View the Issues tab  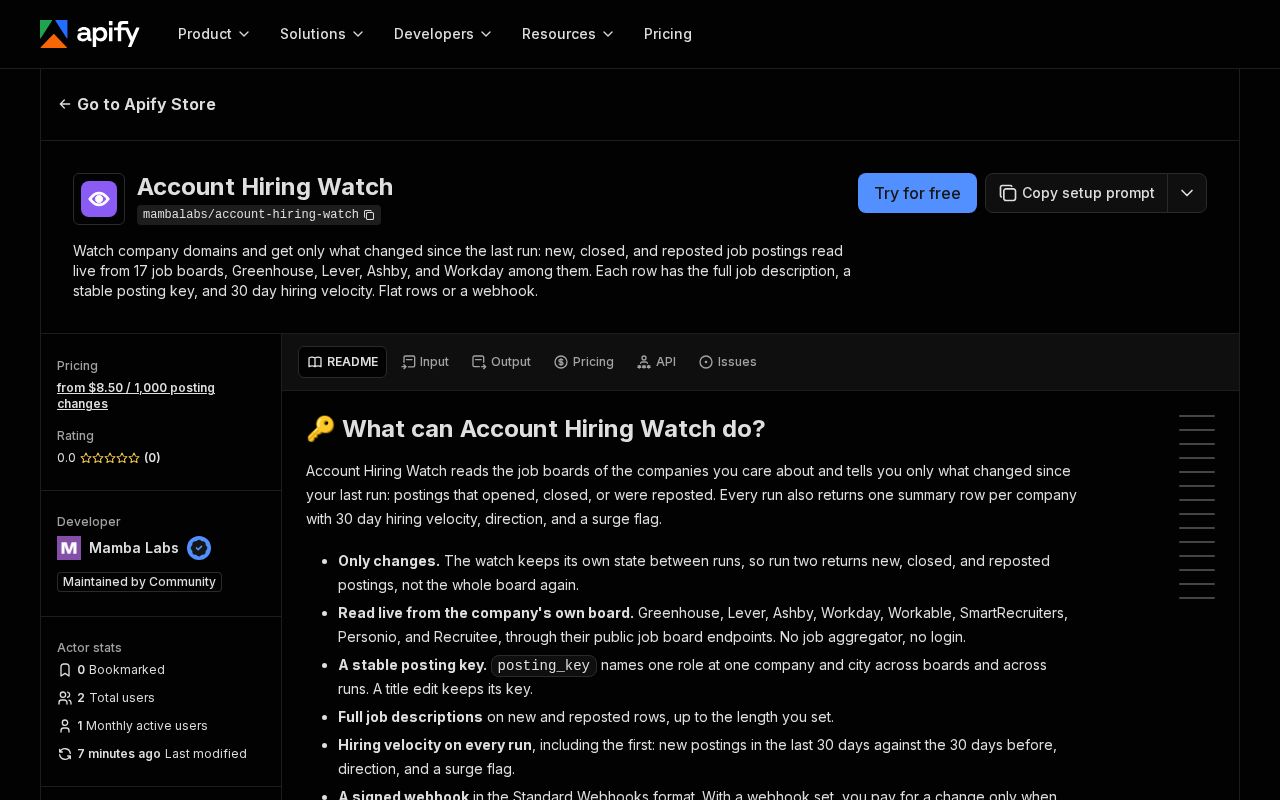[727, 362]
